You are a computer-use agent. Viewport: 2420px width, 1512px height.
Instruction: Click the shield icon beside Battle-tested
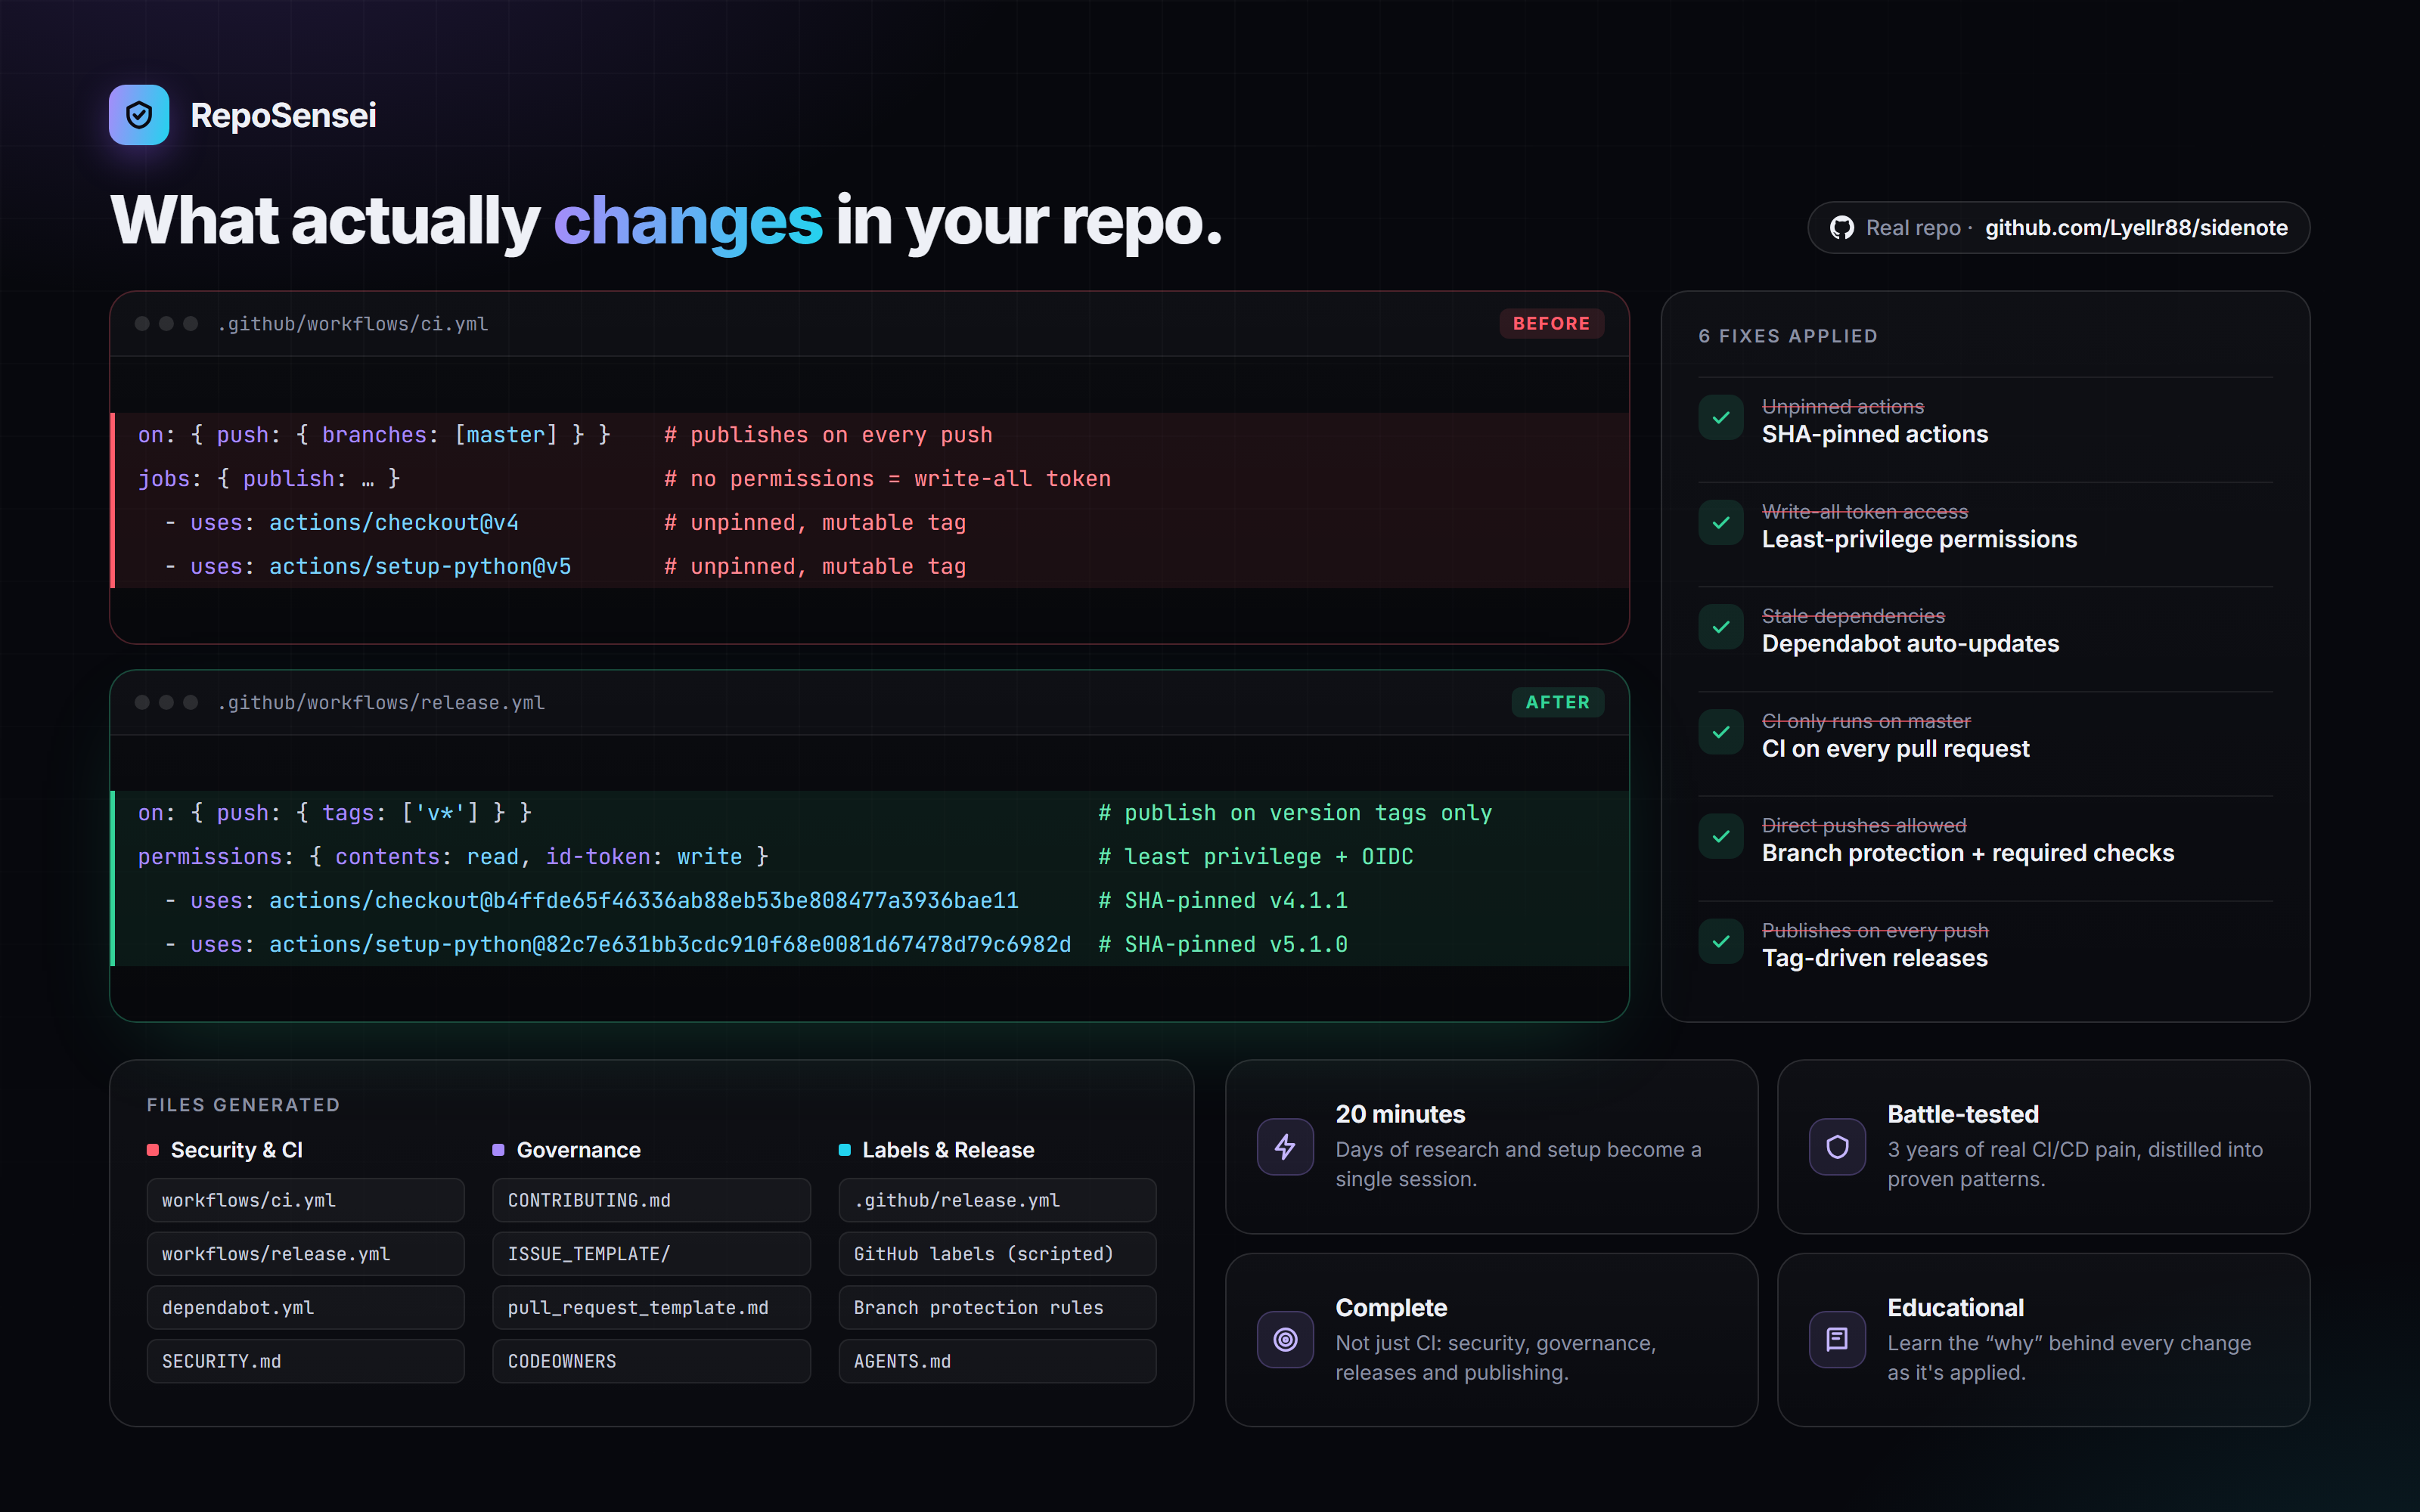[1837, 1146]
